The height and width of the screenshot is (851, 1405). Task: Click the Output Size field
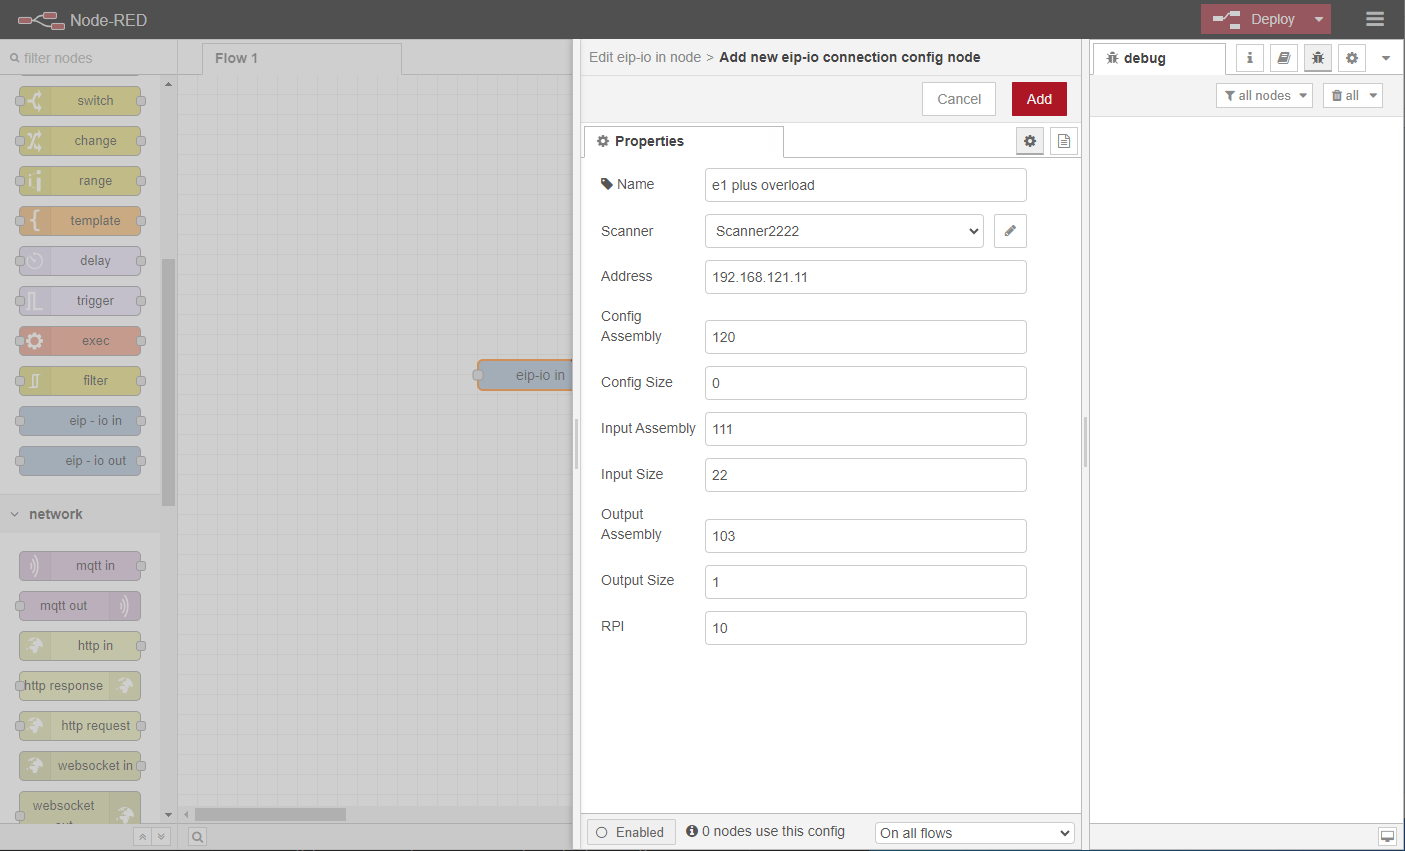click(x=866, y=582)
